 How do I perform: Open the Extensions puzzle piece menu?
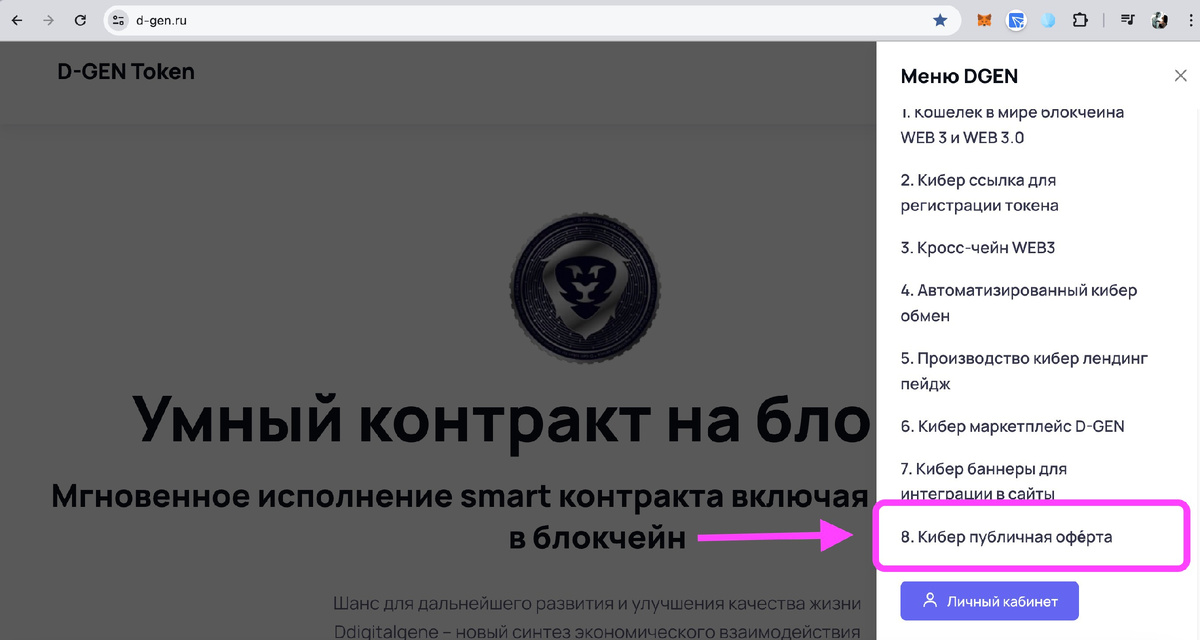[x=1079, y=20]
